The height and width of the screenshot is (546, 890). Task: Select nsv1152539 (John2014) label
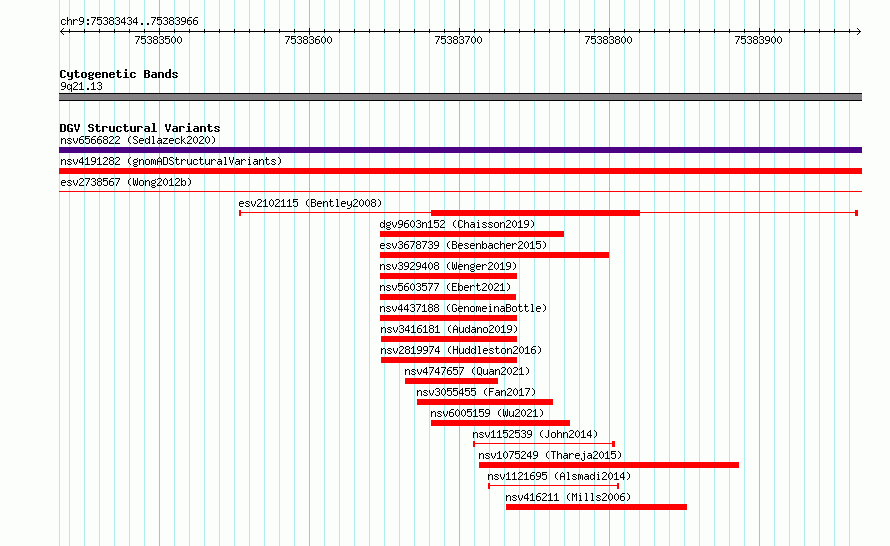[x=535, y=434]
